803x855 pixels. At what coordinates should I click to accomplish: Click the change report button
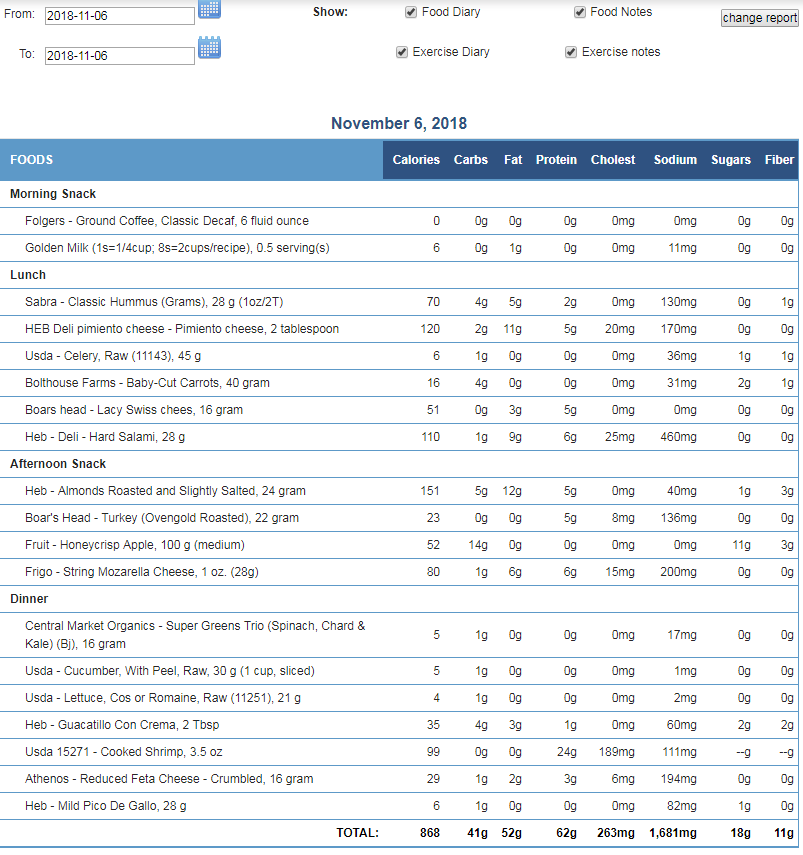pyautogui.click(x=759, y=18)
